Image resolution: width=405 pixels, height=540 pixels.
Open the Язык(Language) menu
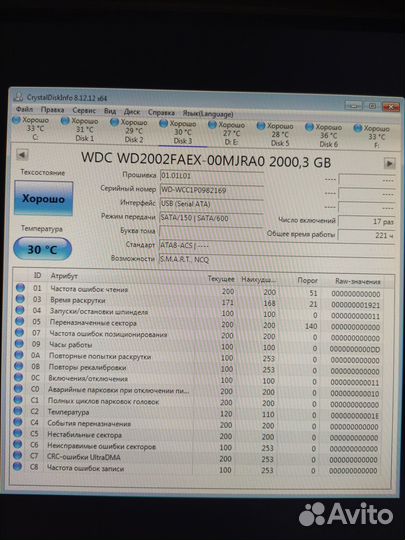click(x=208, y=114)
